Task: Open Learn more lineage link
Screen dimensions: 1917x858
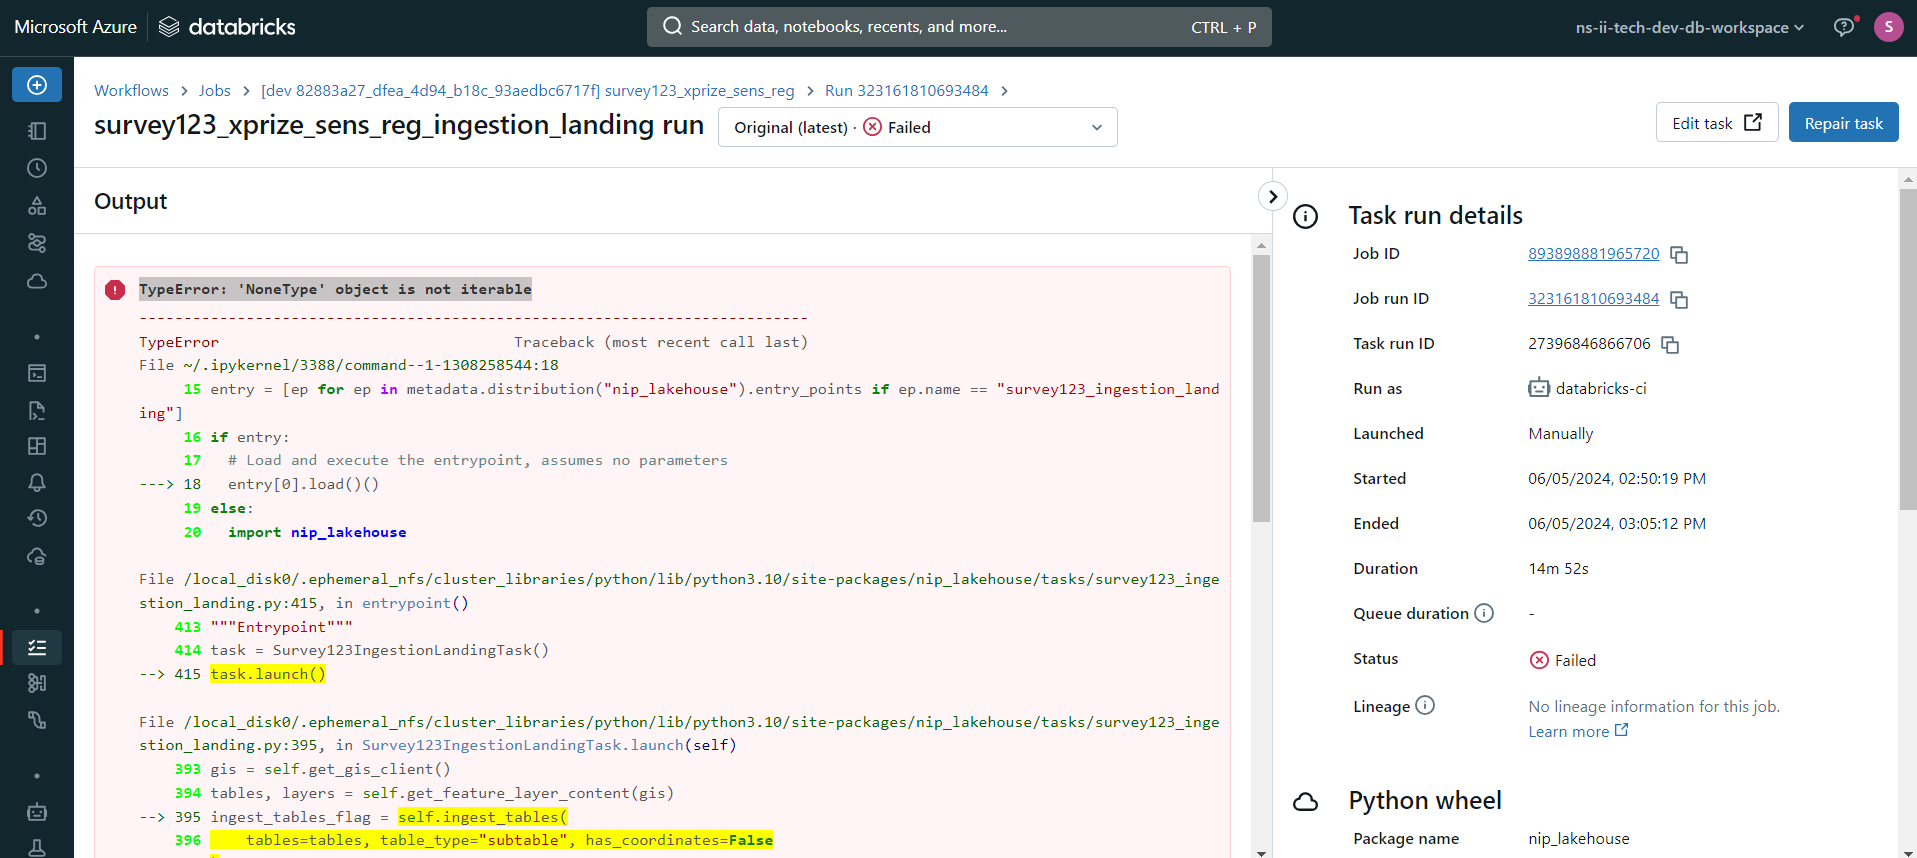Action: pos(1578,731)
